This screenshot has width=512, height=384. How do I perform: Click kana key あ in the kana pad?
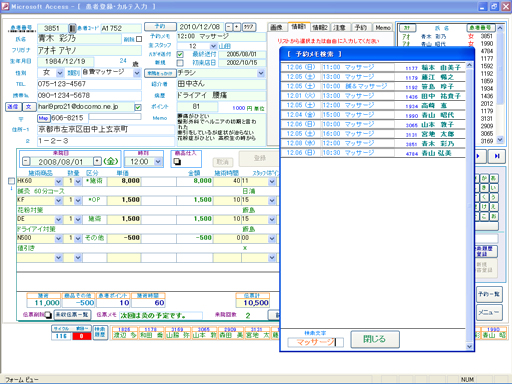pyautogui.click(x=494, y=178)
